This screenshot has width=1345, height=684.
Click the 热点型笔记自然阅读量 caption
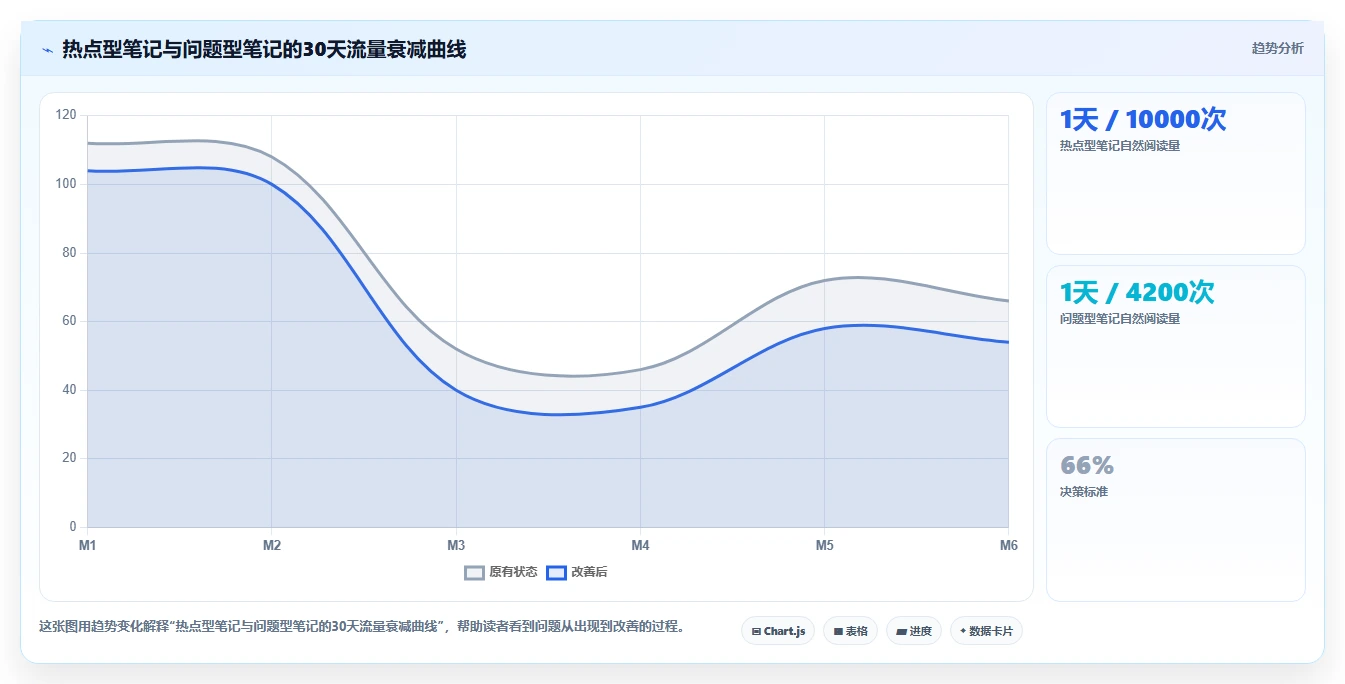point(1120,146)
